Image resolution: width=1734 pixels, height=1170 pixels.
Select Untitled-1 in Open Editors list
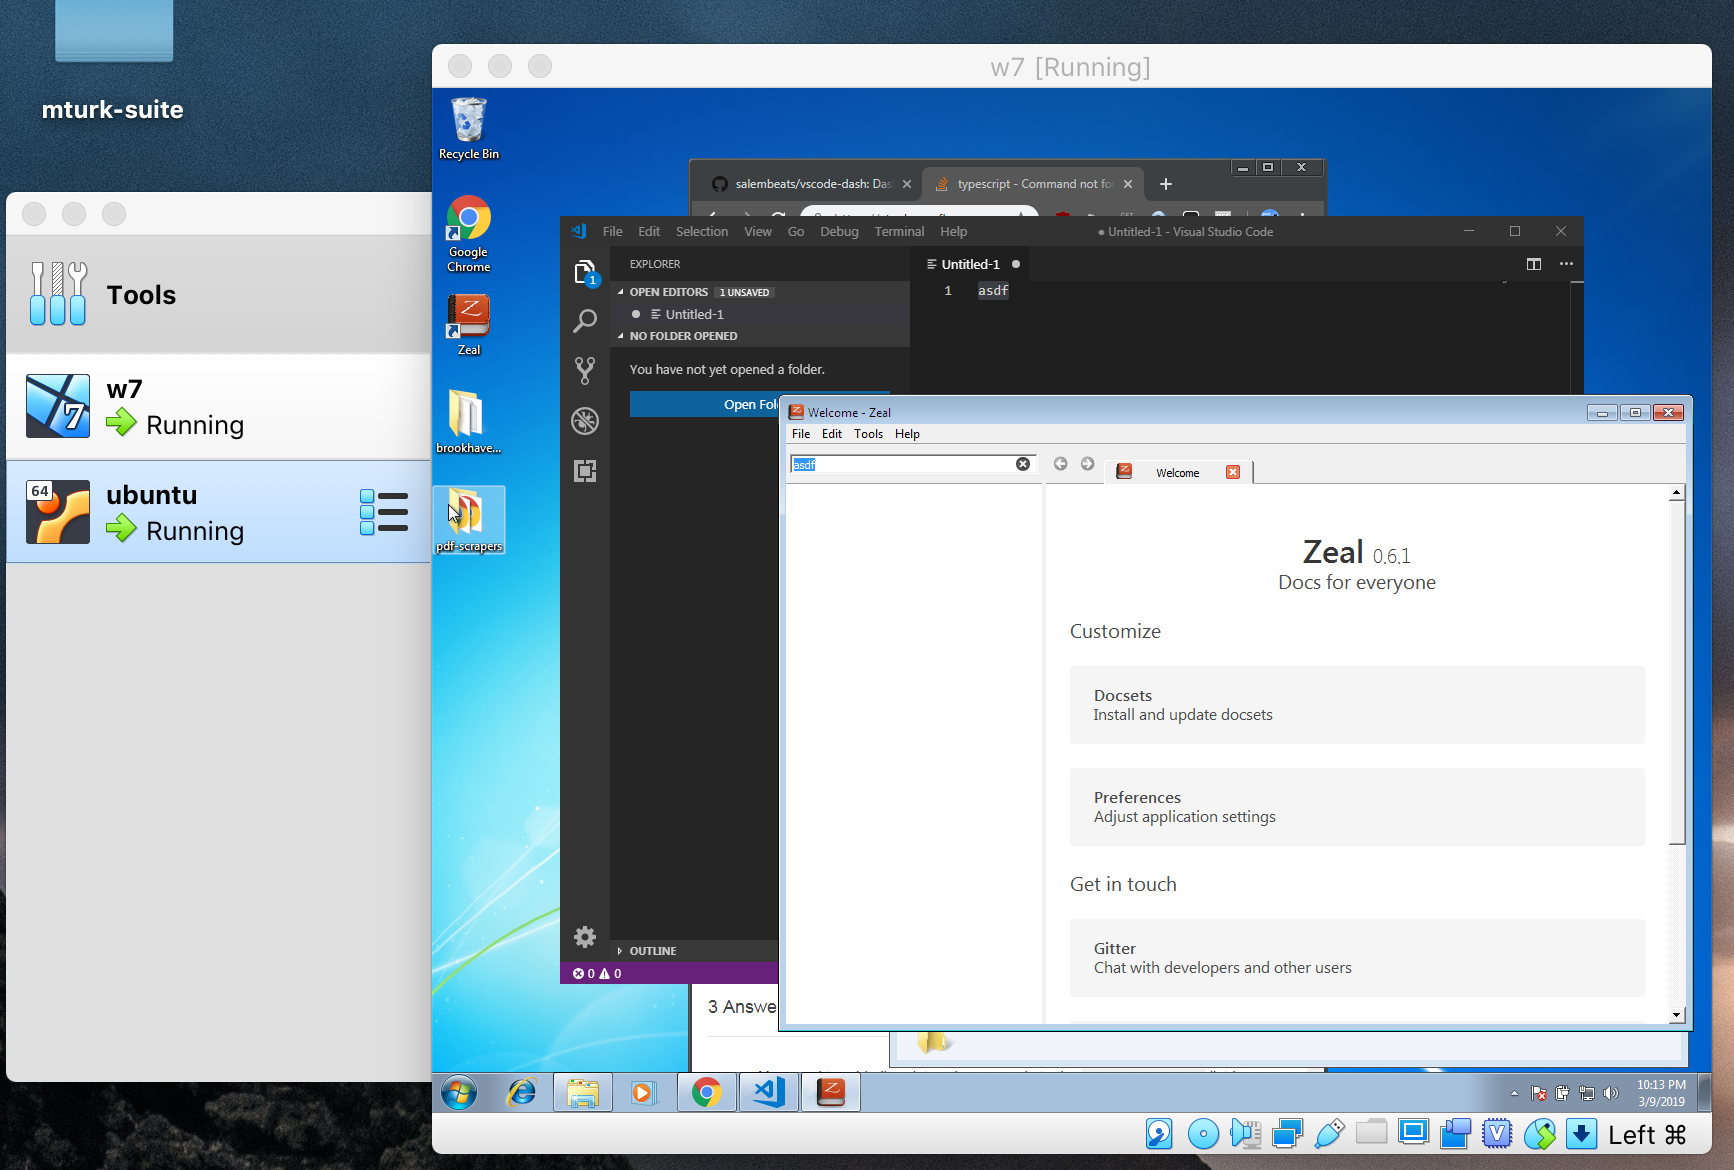[760, 314]
